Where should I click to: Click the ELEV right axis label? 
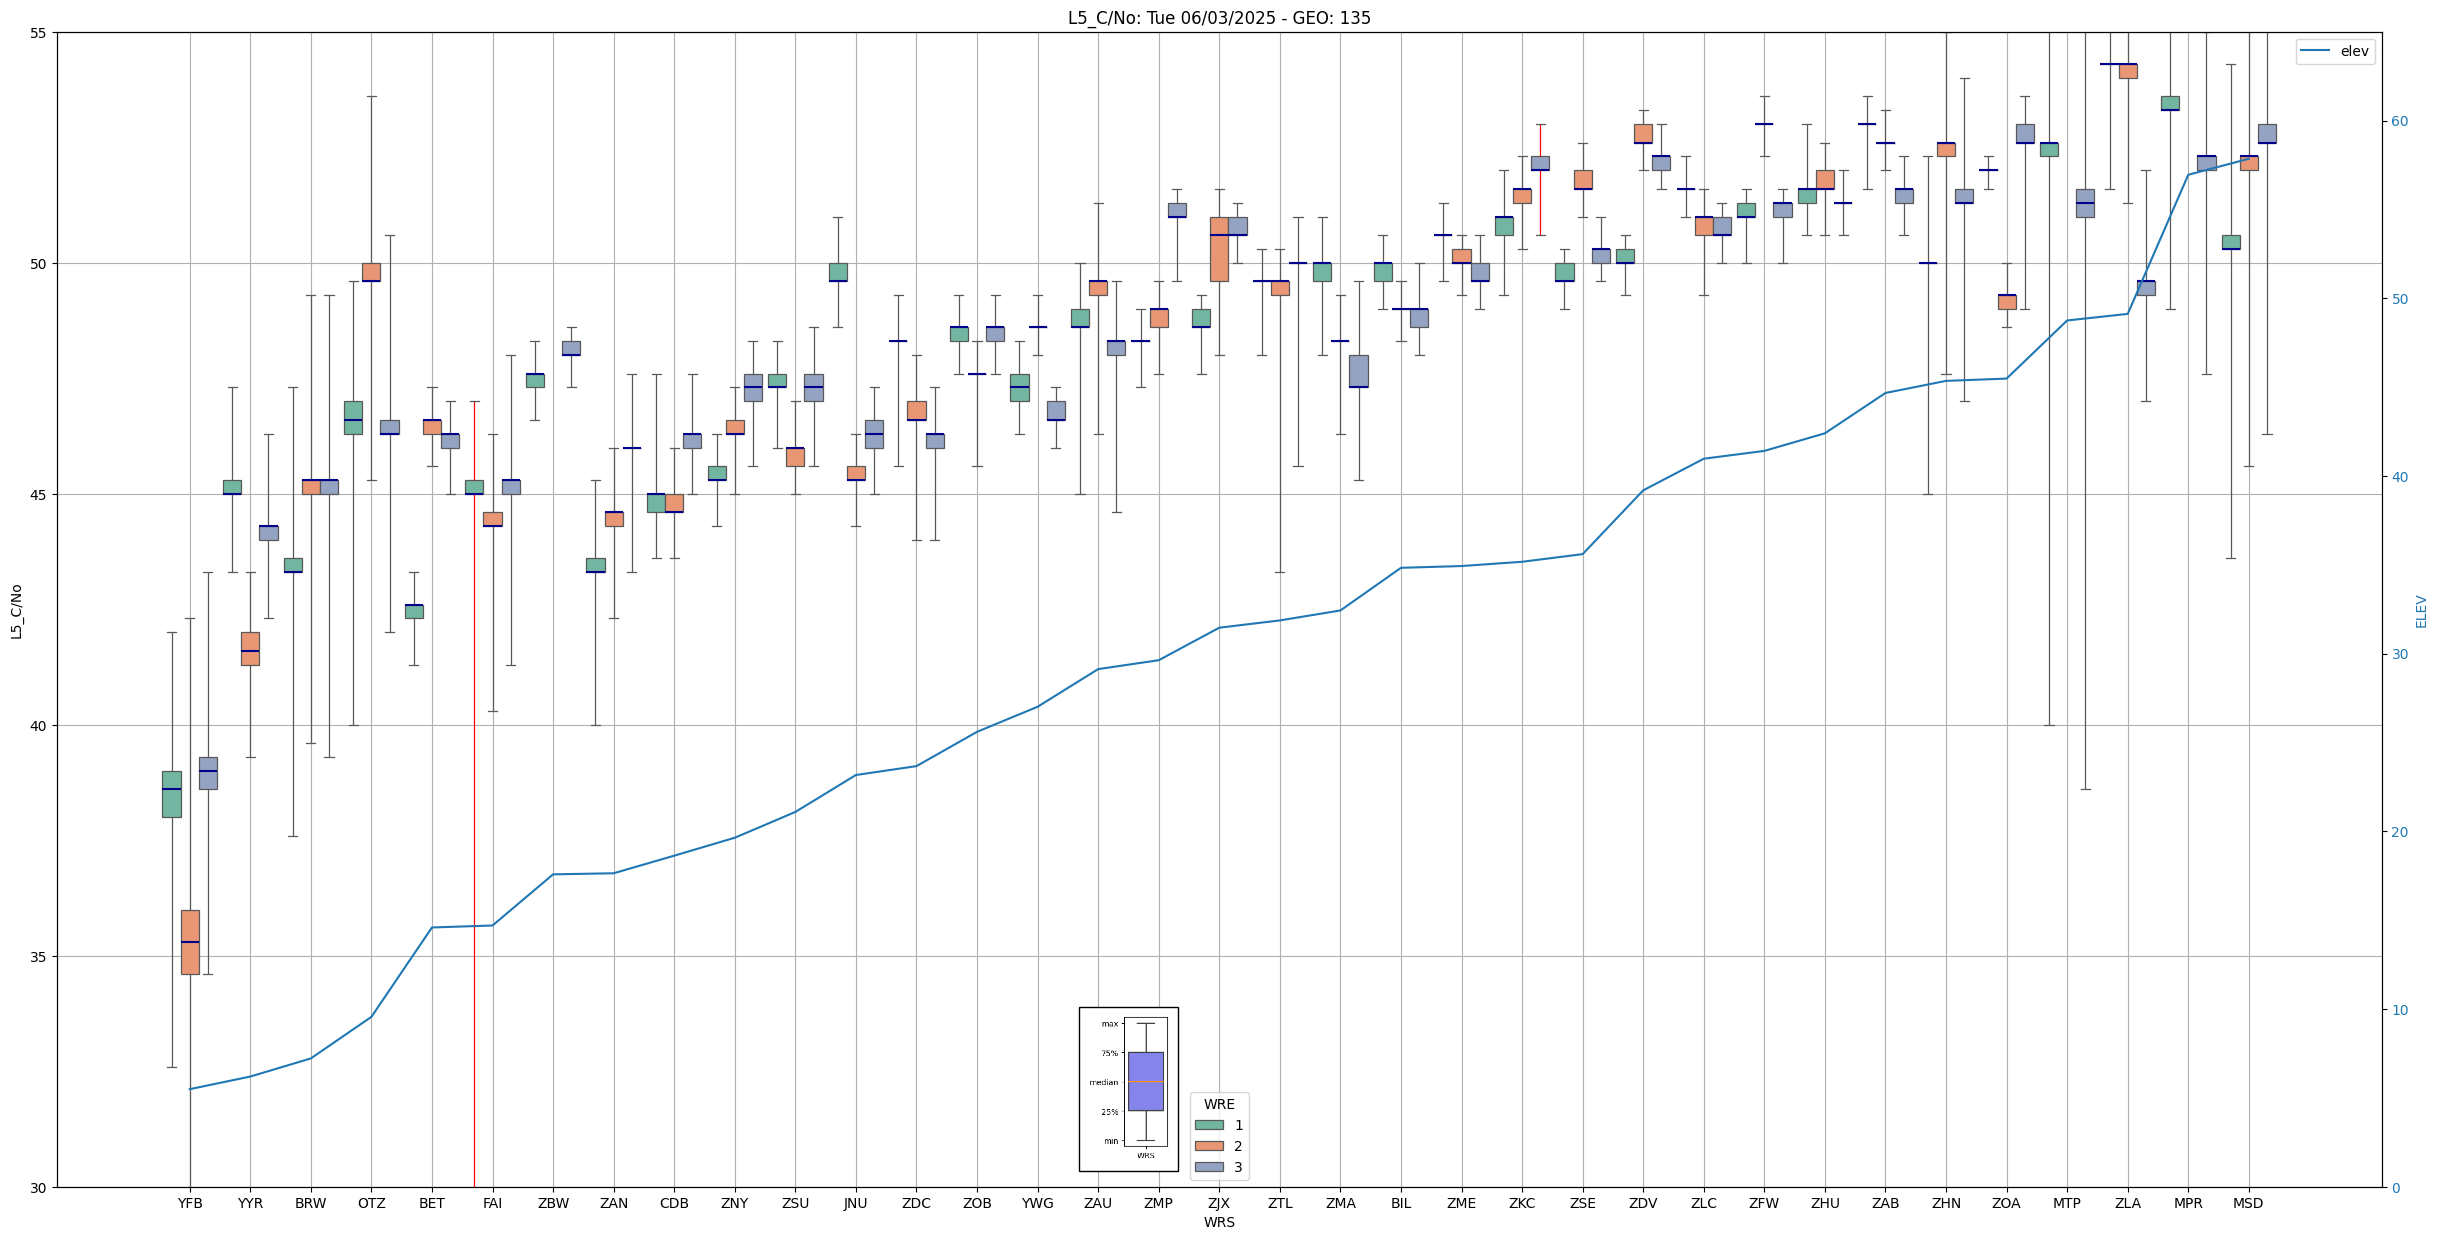pyautogui.click(x=2421, y=612)
